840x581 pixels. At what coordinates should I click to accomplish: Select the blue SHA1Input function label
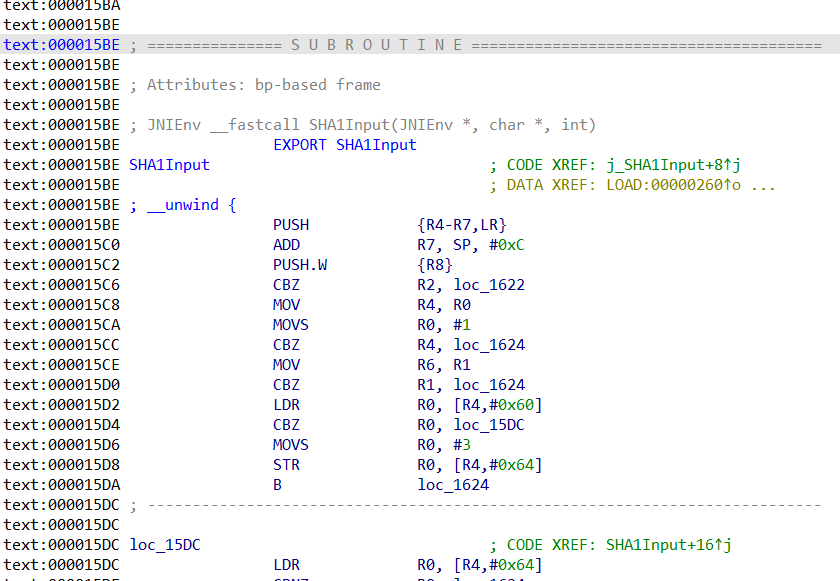169,165
